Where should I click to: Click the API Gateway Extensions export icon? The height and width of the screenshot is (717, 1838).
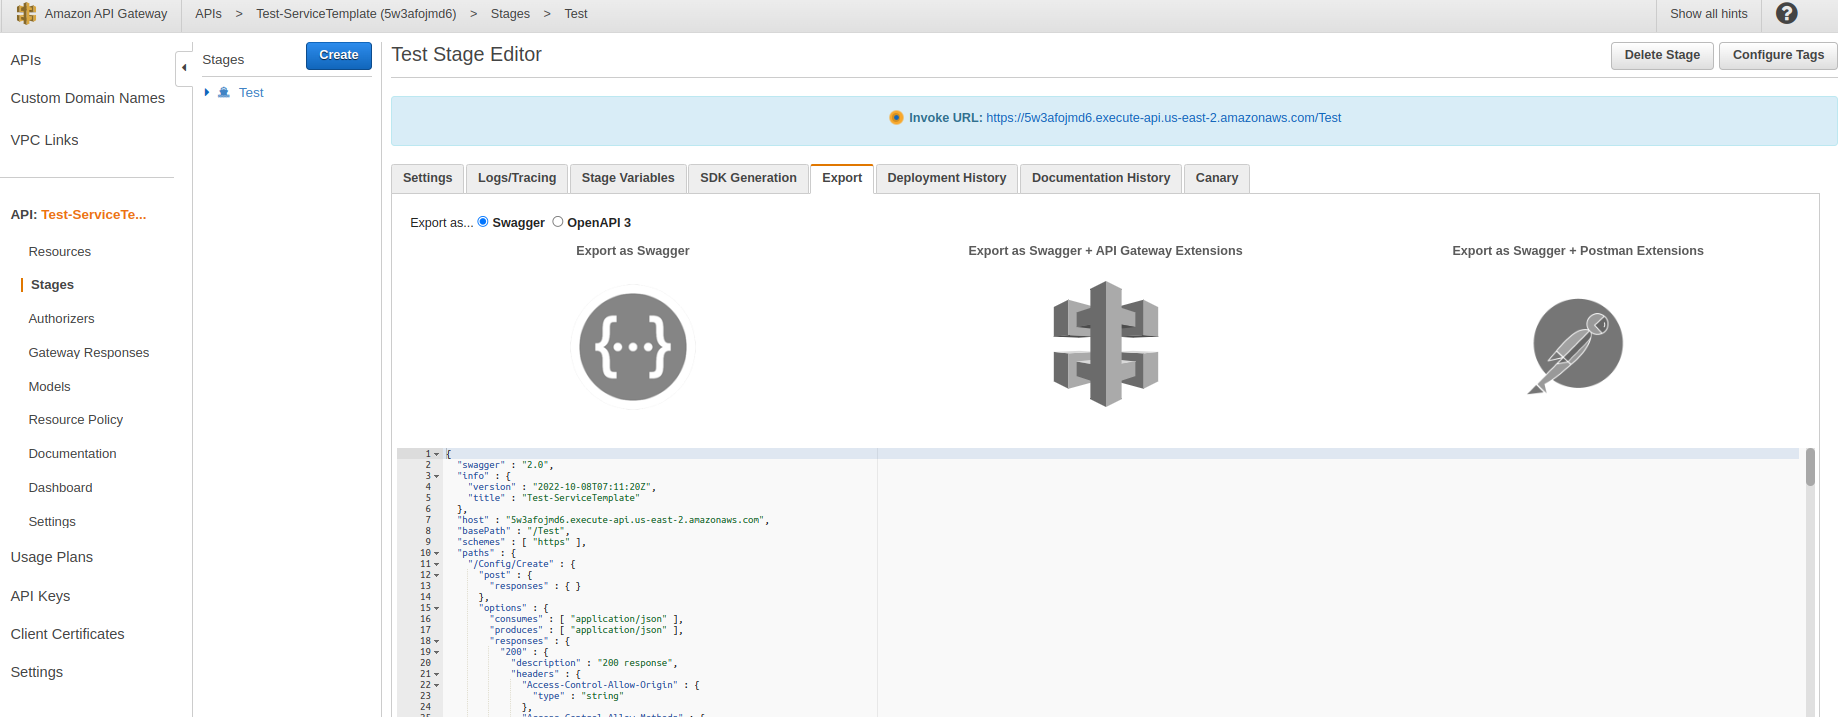1105,344
